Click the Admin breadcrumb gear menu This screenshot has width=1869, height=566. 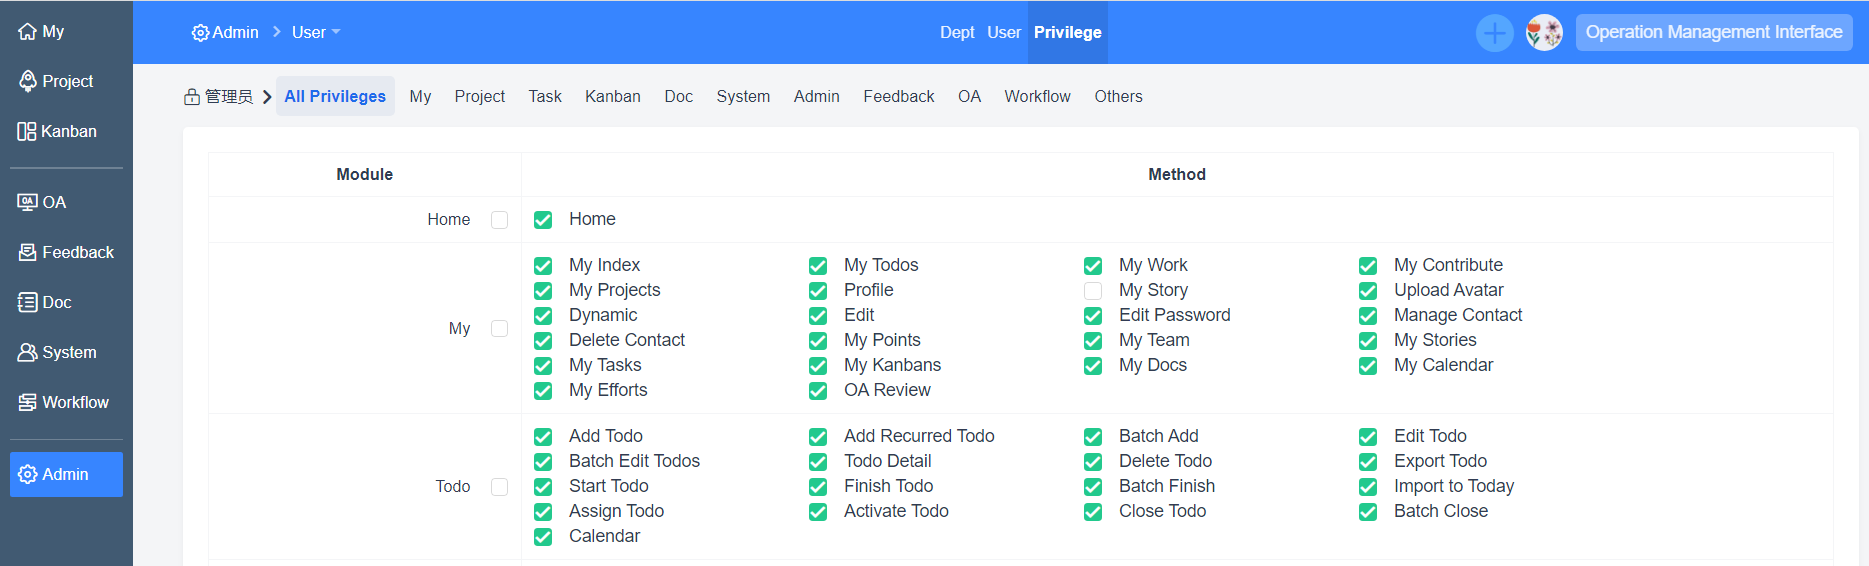point(225,33)
